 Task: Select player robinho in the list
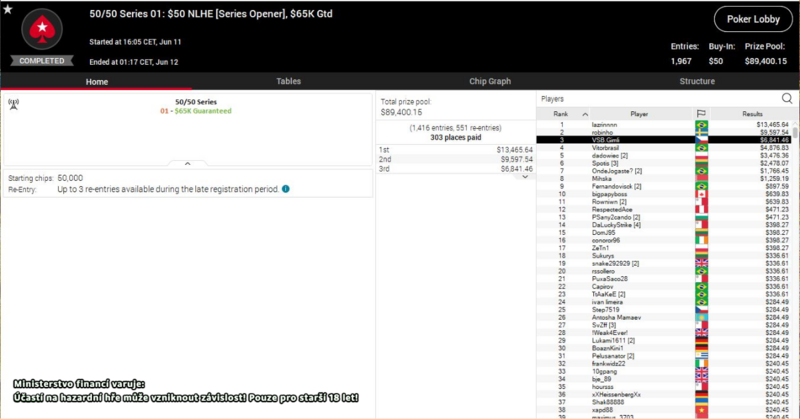point(602,132)
